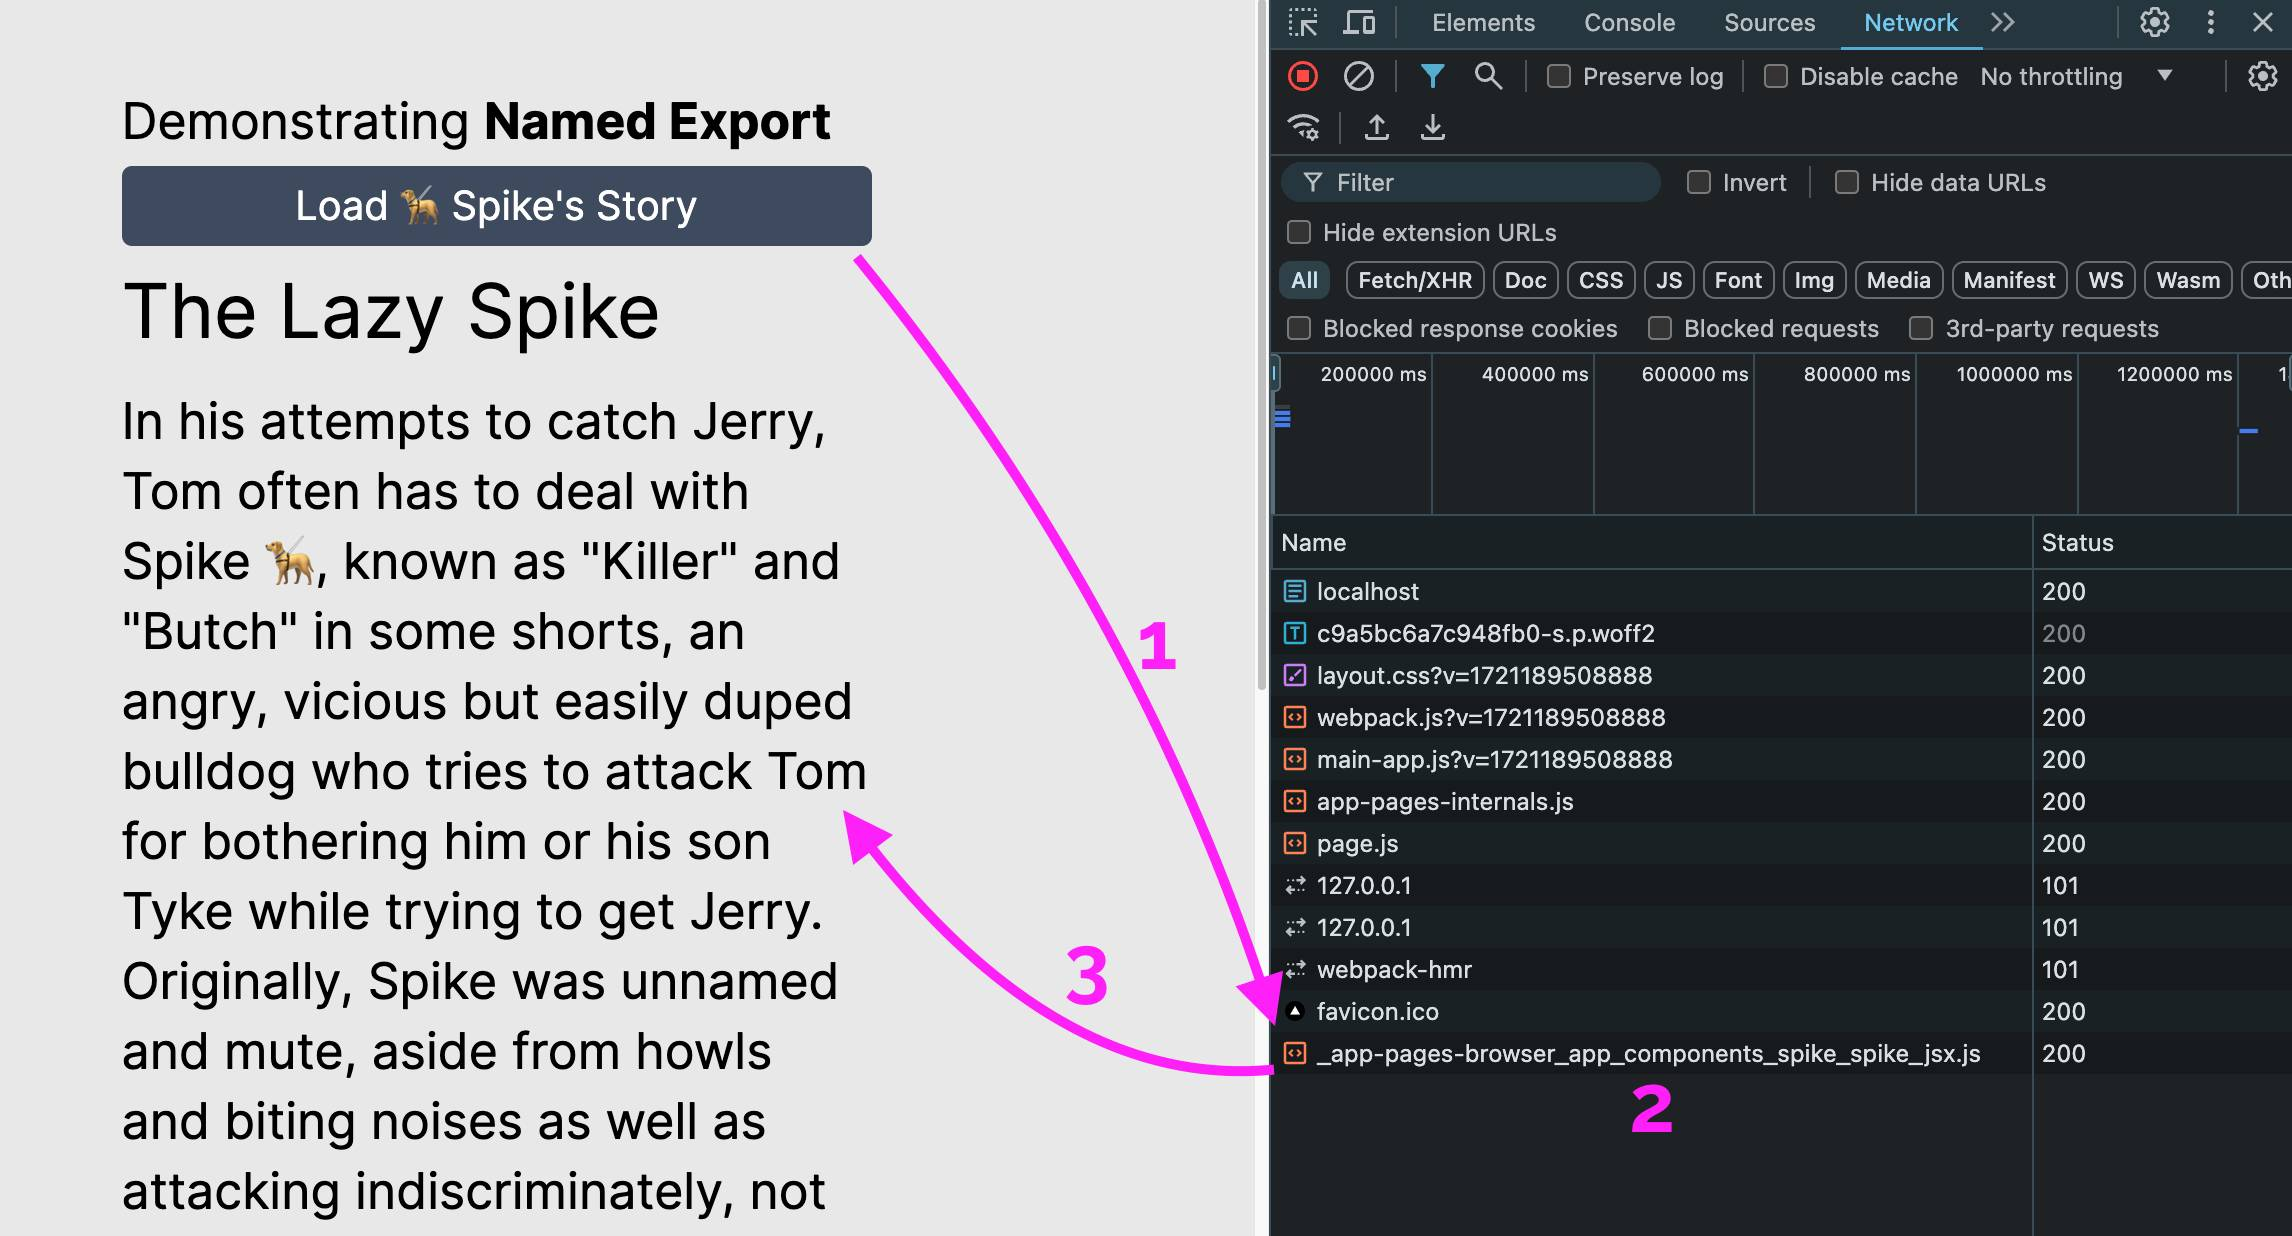Toggle the device toolbar icon
Viewport: 2292px width, 1236px height.
[1358, 22]
